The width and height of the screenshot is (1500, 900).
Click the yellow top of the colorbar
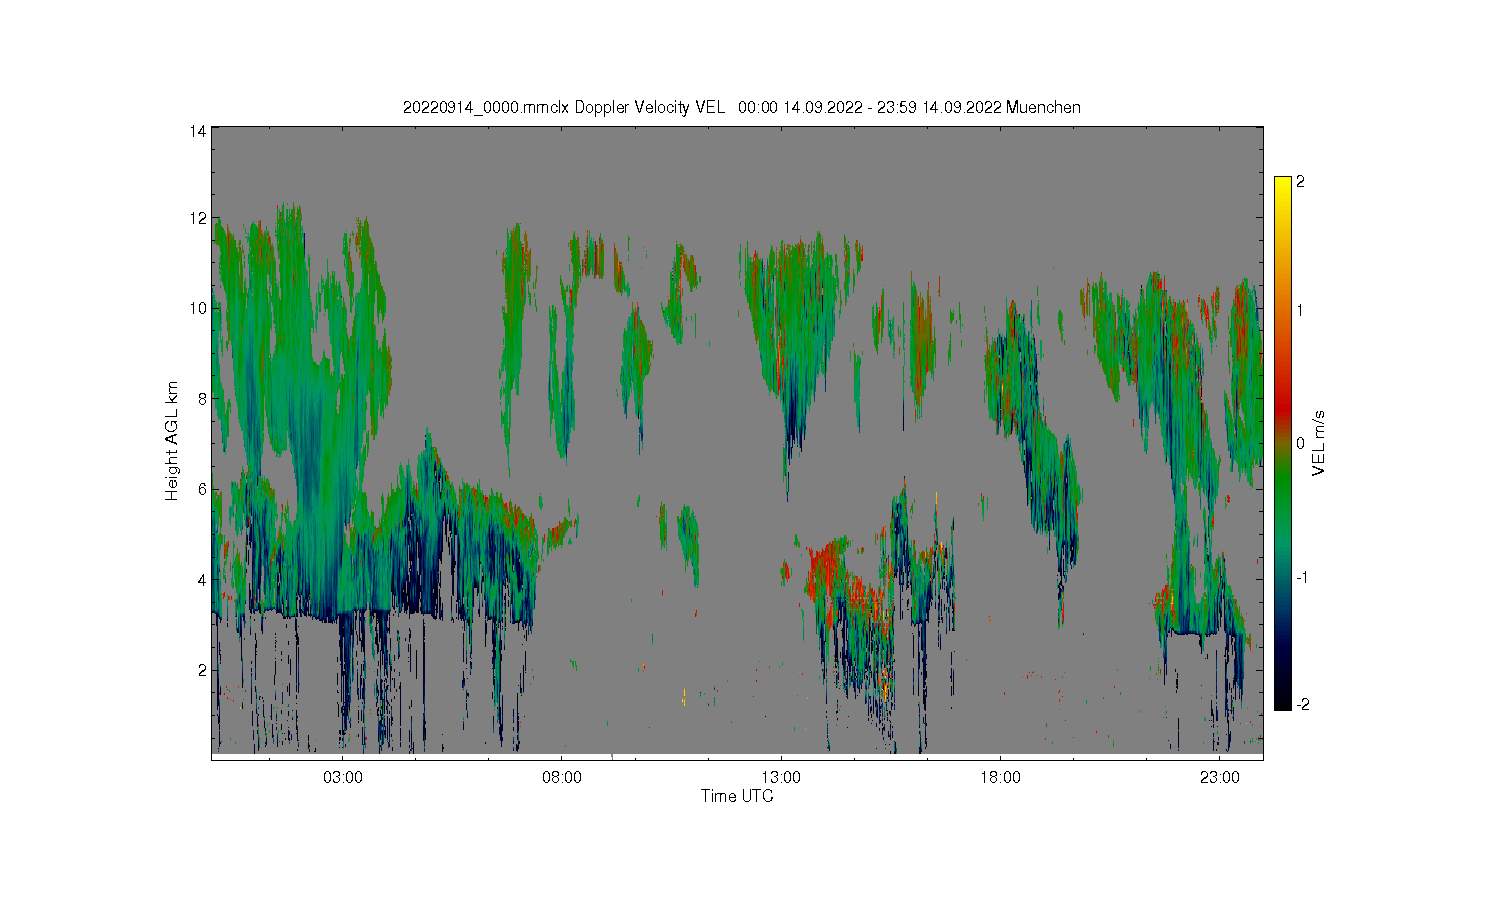[1282, 186]
